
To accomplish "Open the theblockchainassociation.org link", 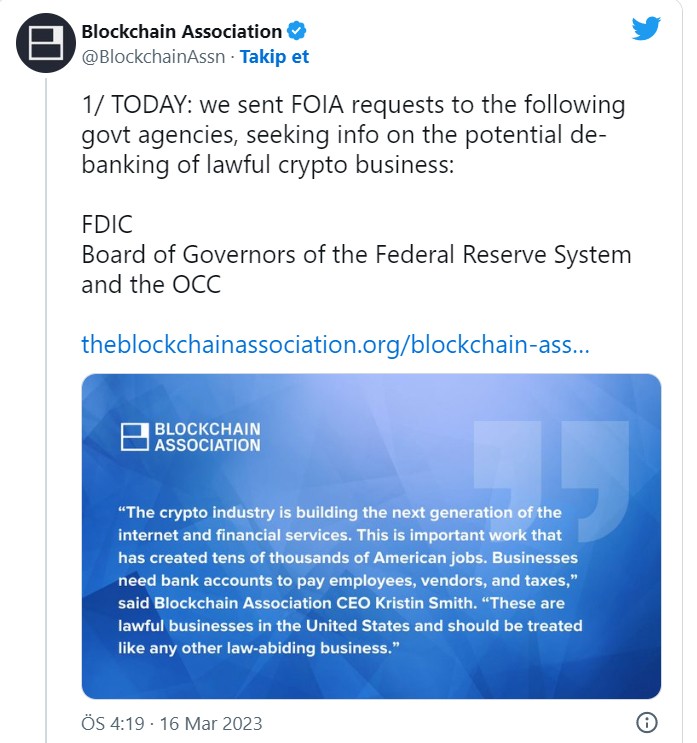I will (x=335, y=344).
